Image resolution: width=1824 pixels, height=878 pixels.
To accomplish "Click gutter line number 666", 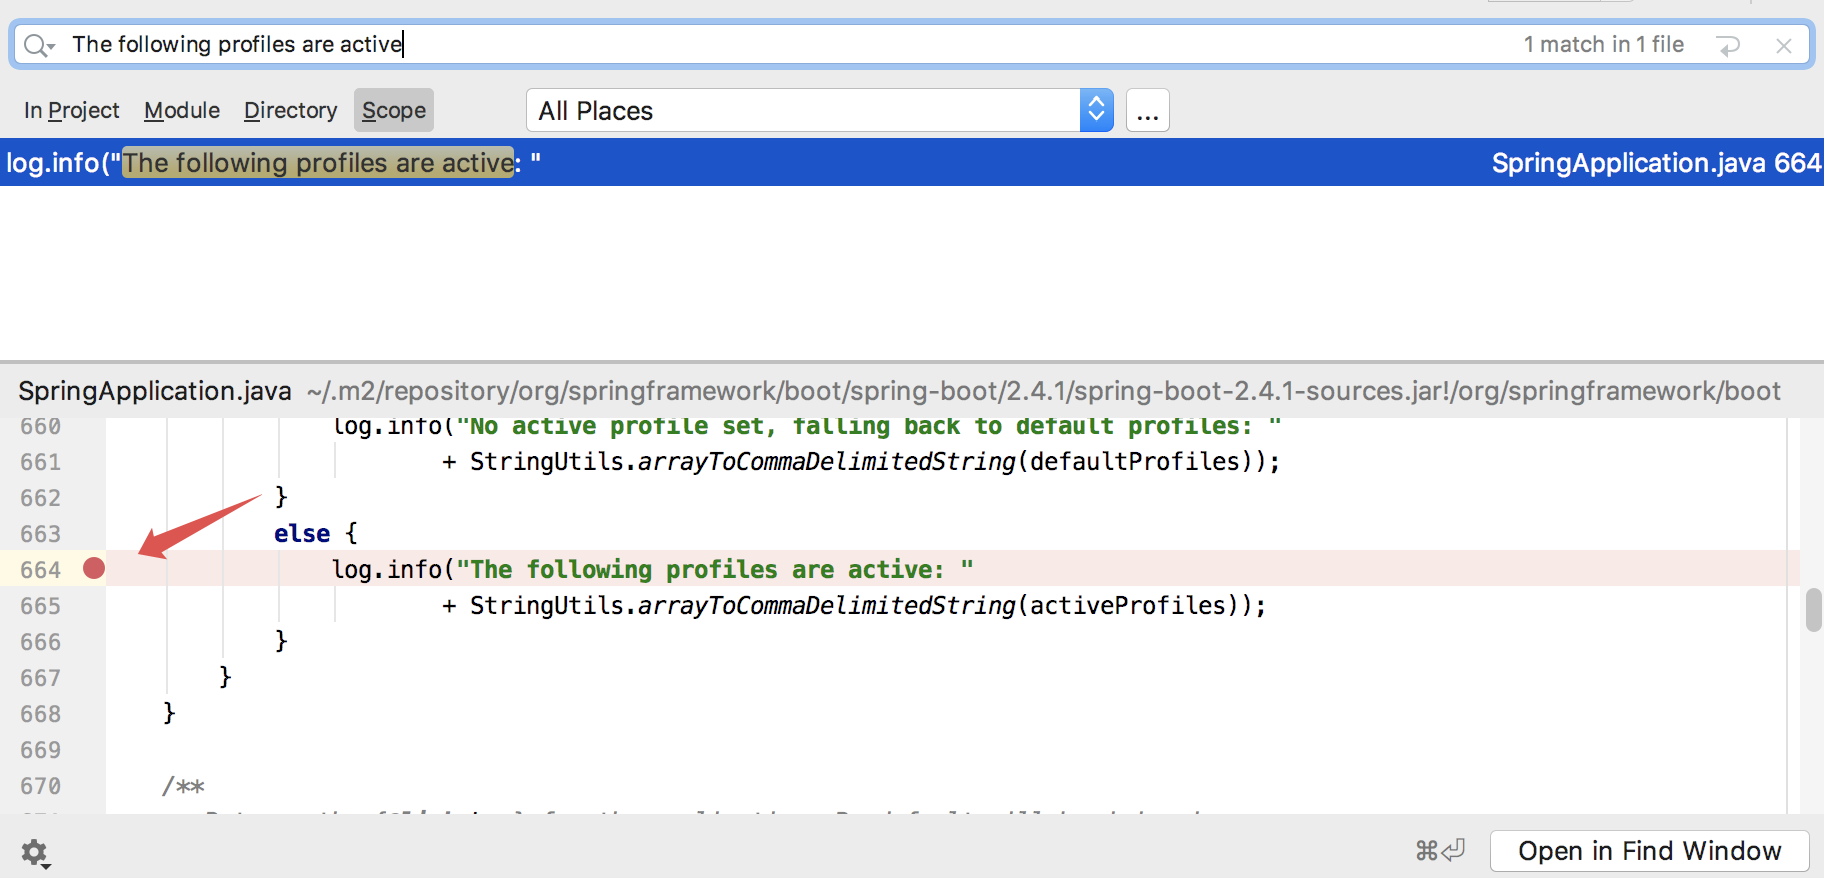I will tap(41, 642).
